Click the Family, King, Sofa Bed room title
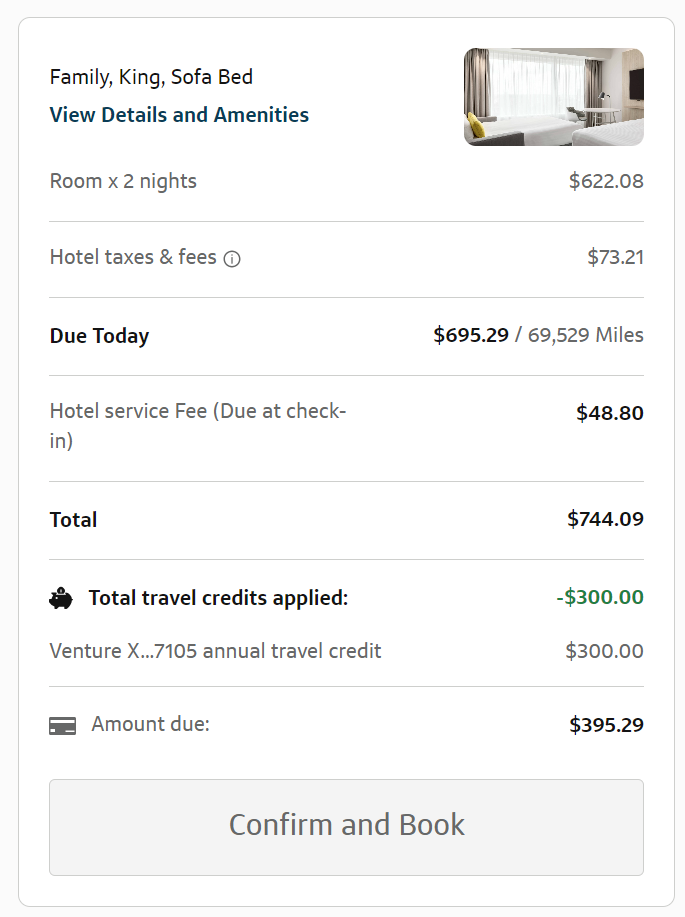The width and height of the screenshot is (685, 917). (x=151, y=77)
